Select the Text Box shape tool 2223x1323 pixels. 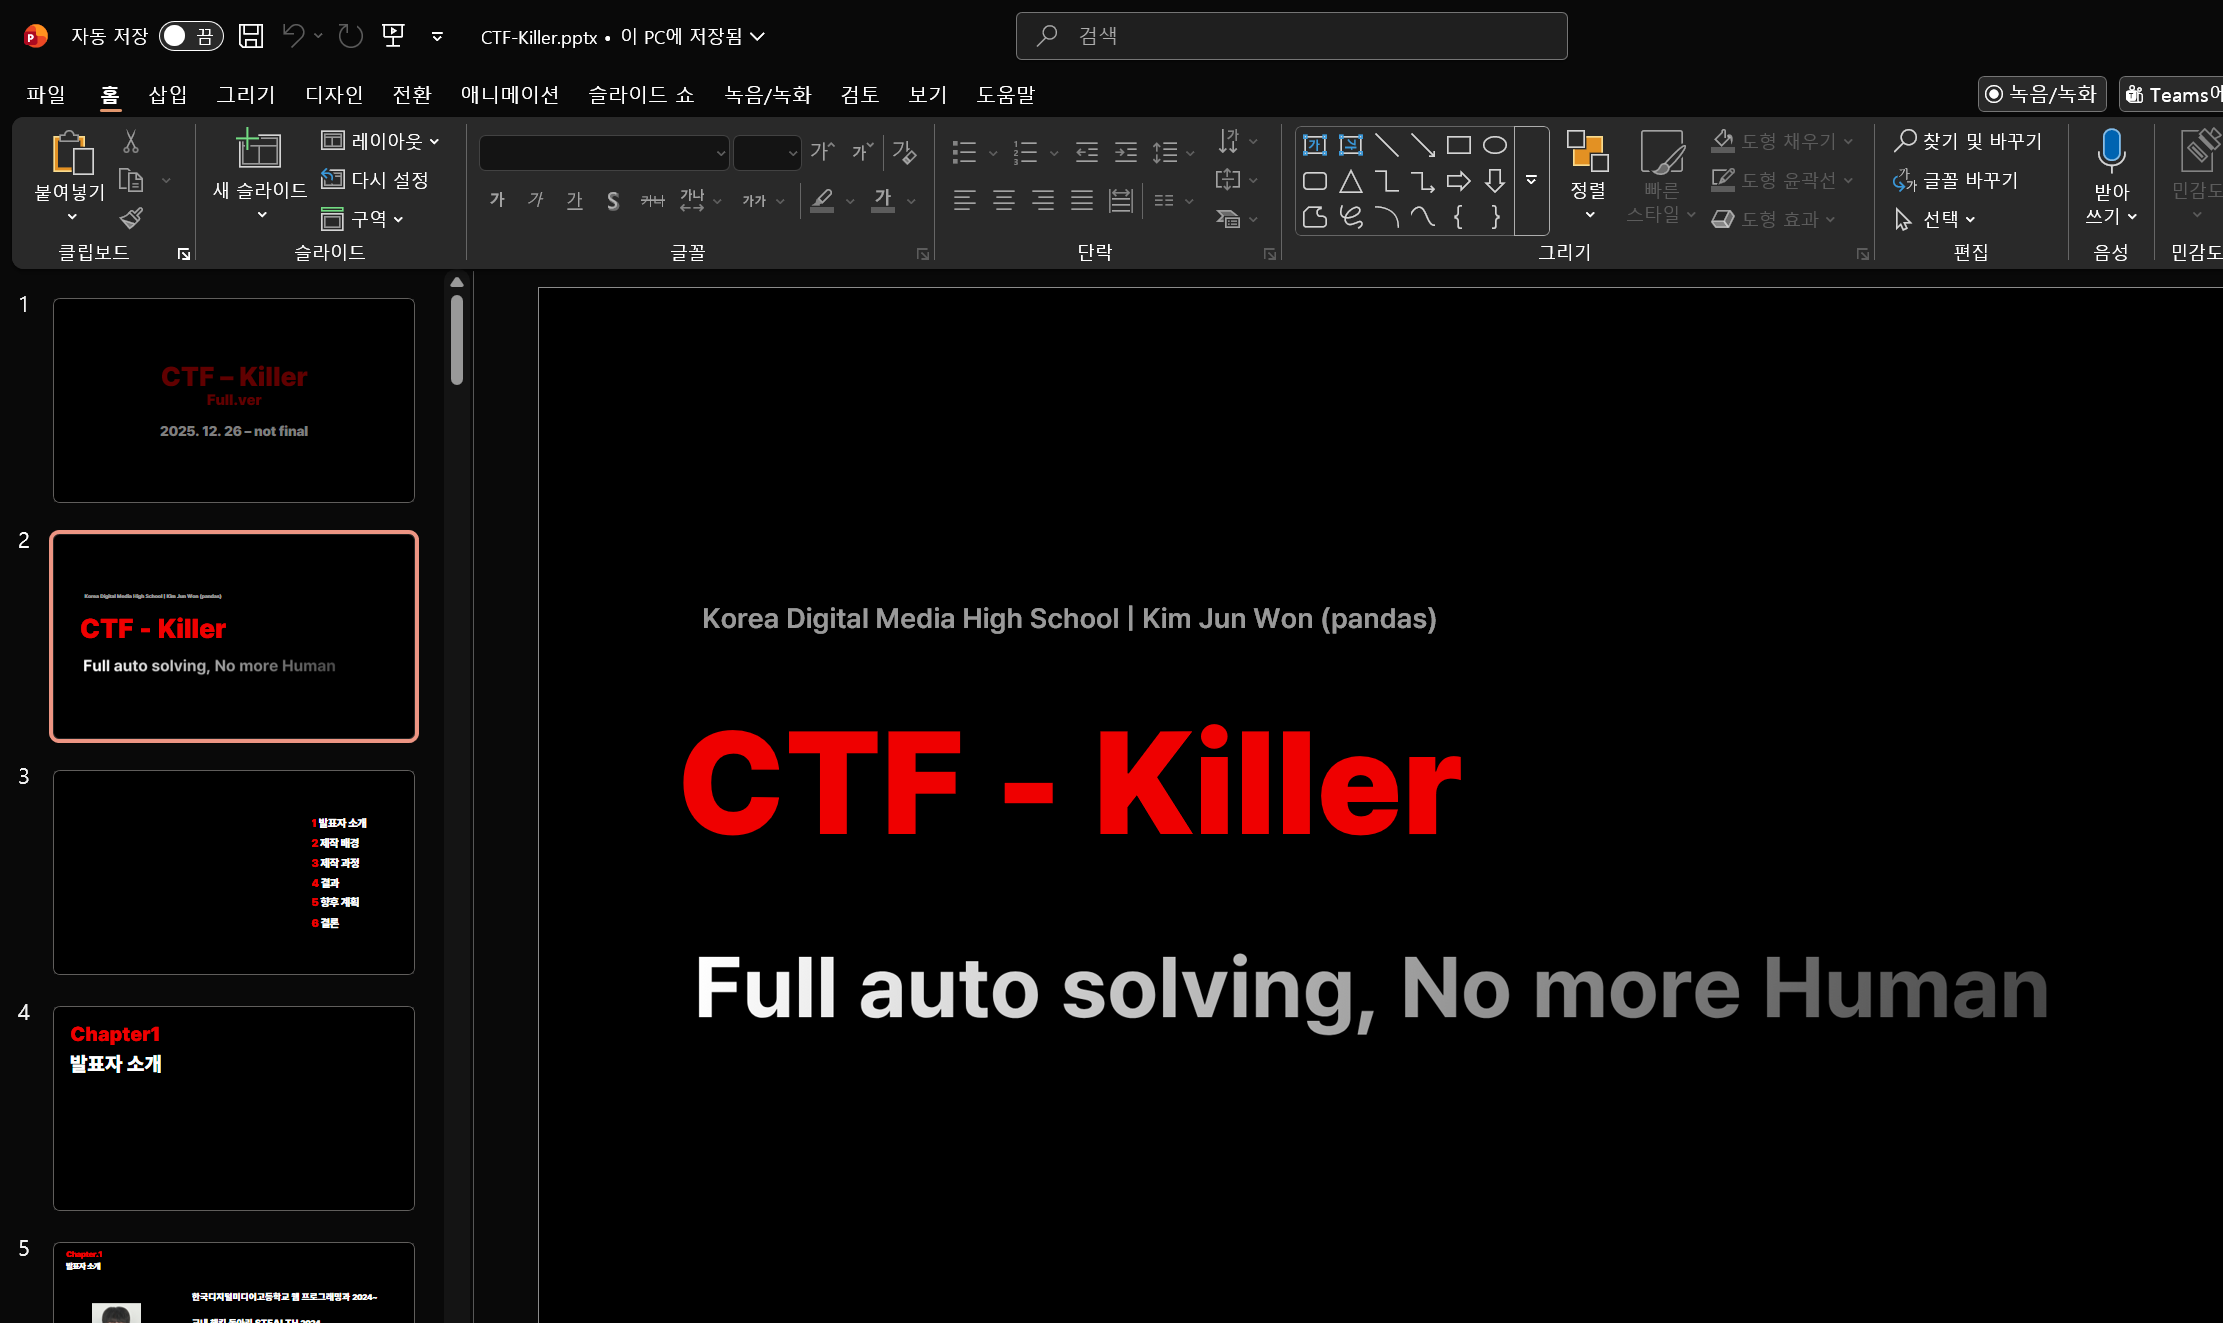click(x=1314, y=145)
